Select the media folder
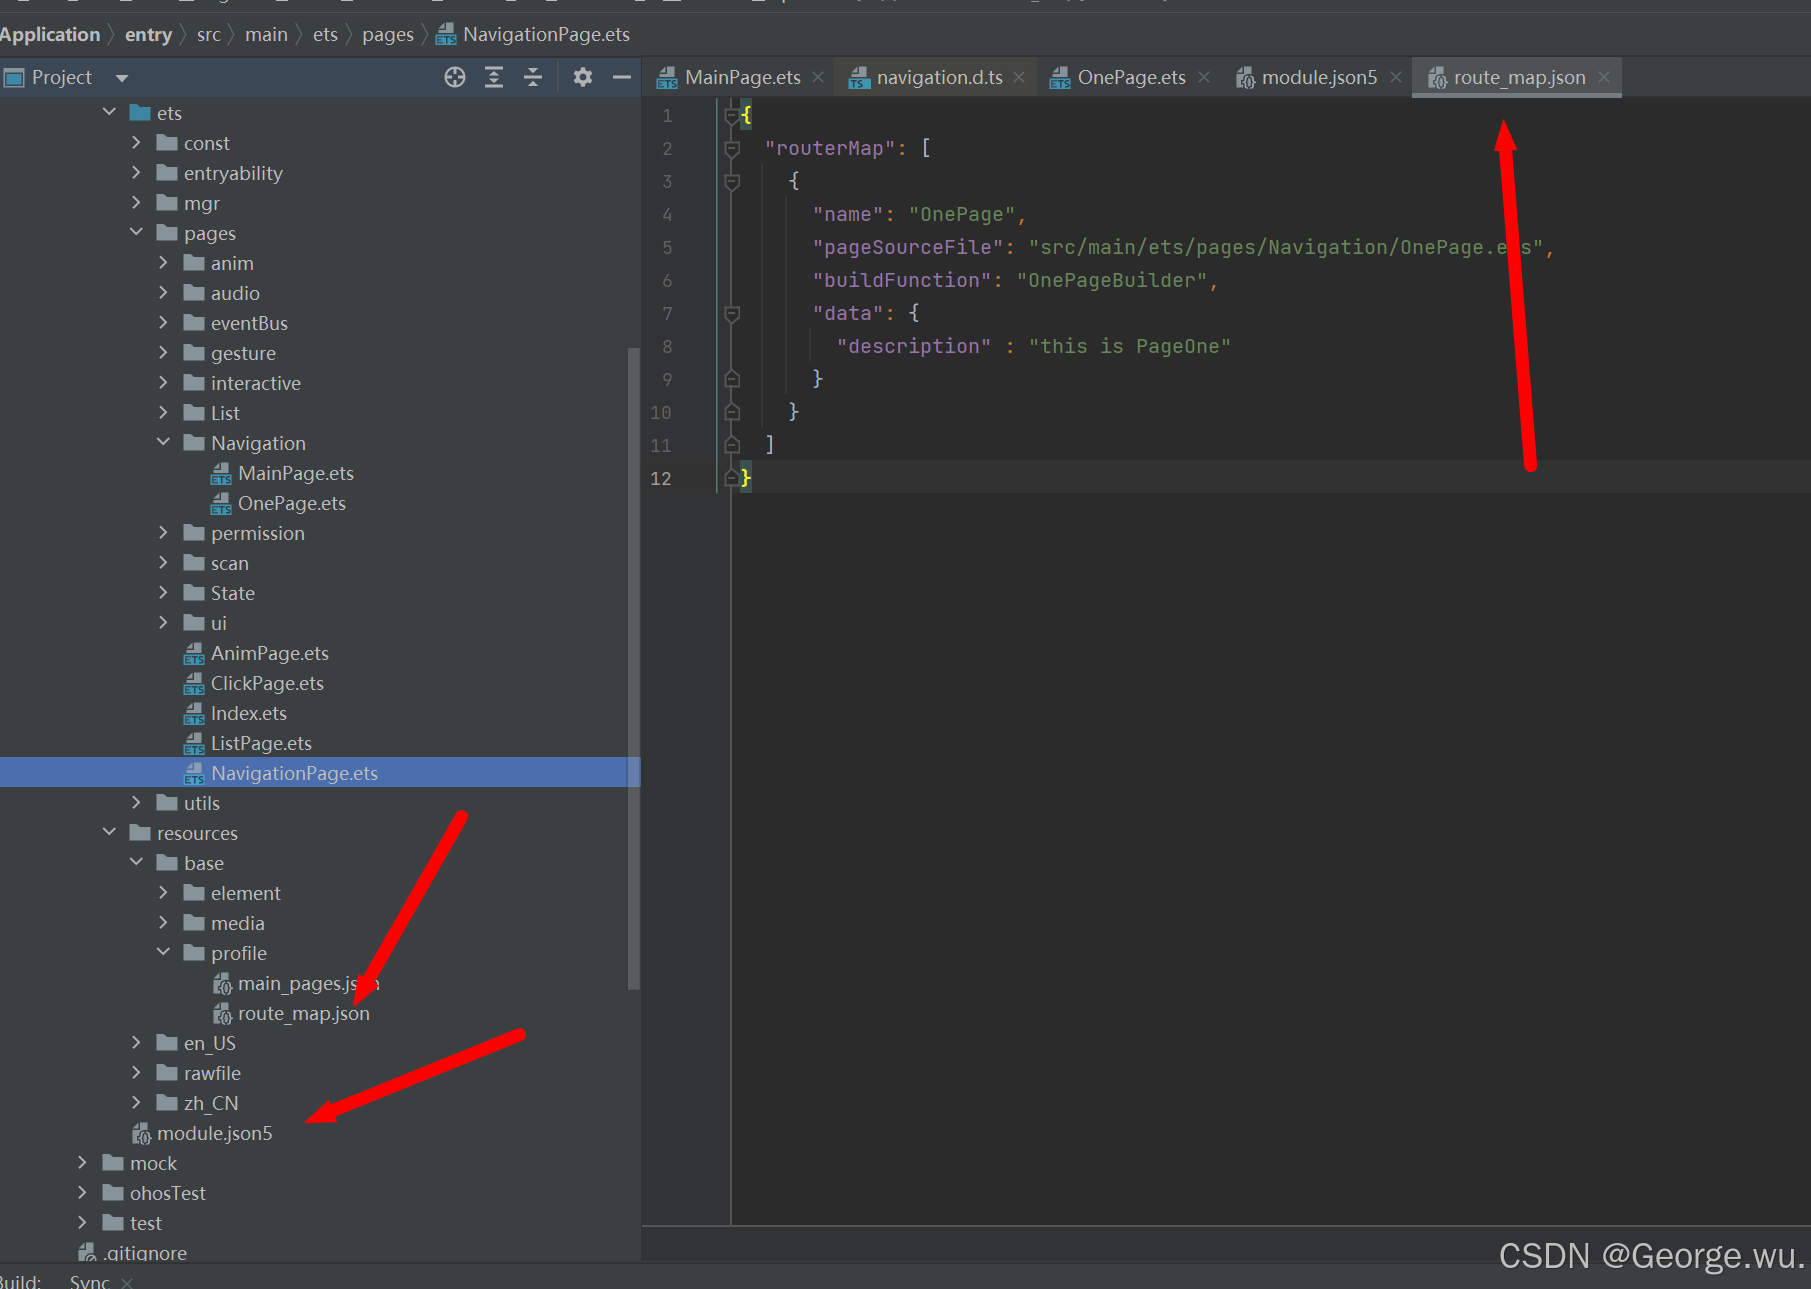 (x=238, y=923)
